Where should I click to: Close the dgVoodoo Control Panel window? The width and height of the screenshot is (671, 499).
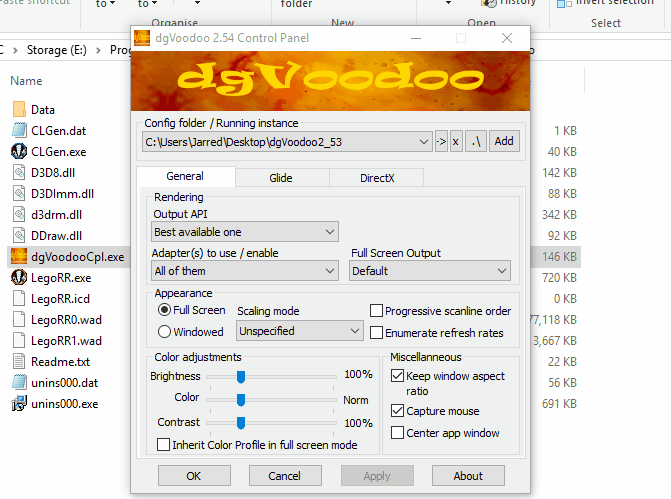pyautogui.click(x=507, y=38)
